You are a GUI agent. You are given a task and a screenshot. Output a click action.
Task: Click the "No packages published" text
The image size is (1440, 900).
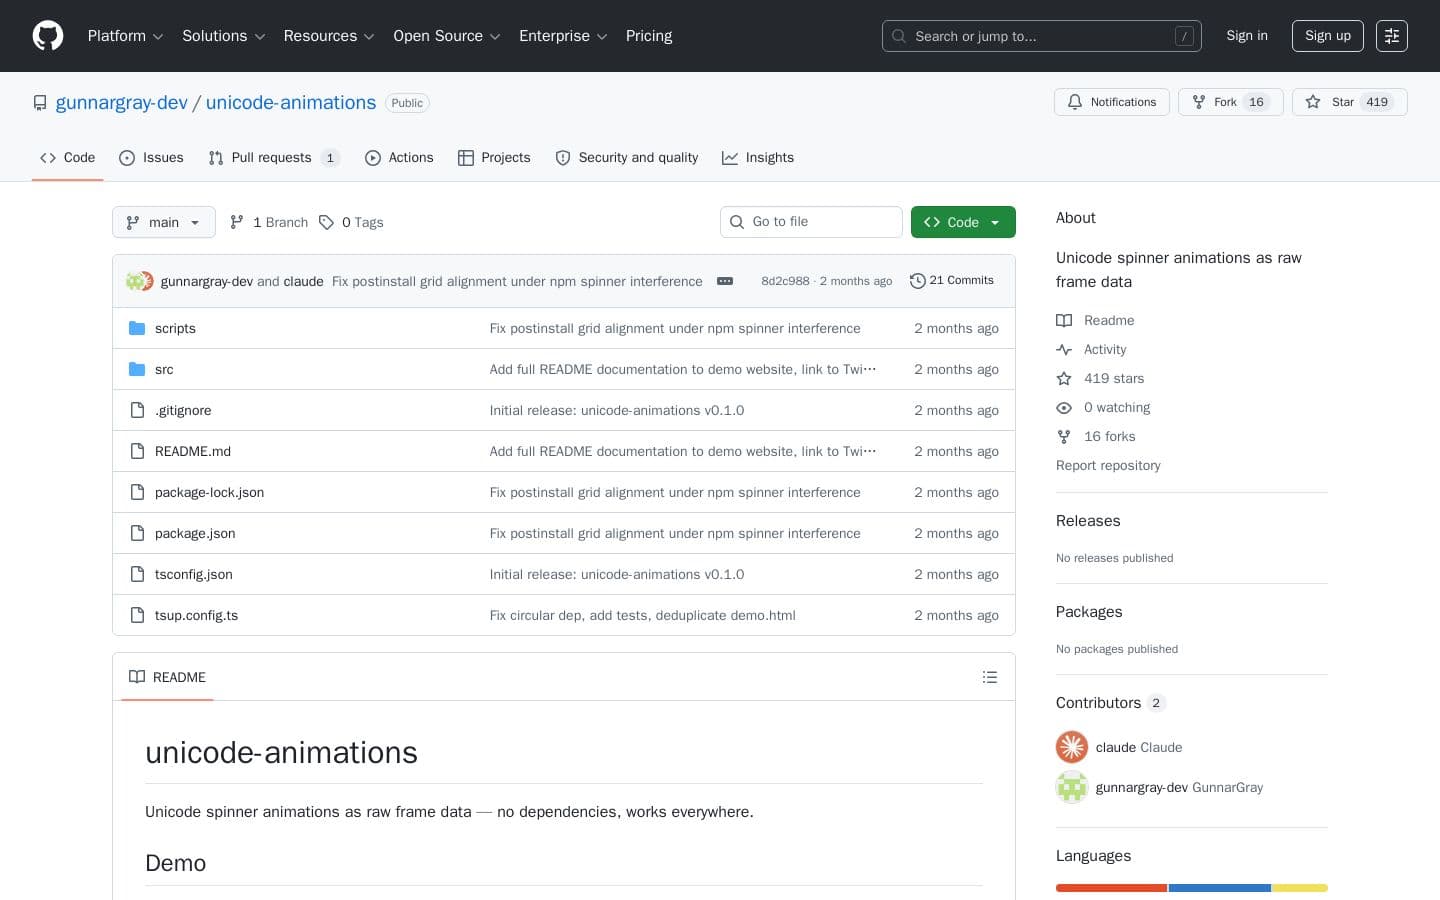click(x=1117, y=649)
